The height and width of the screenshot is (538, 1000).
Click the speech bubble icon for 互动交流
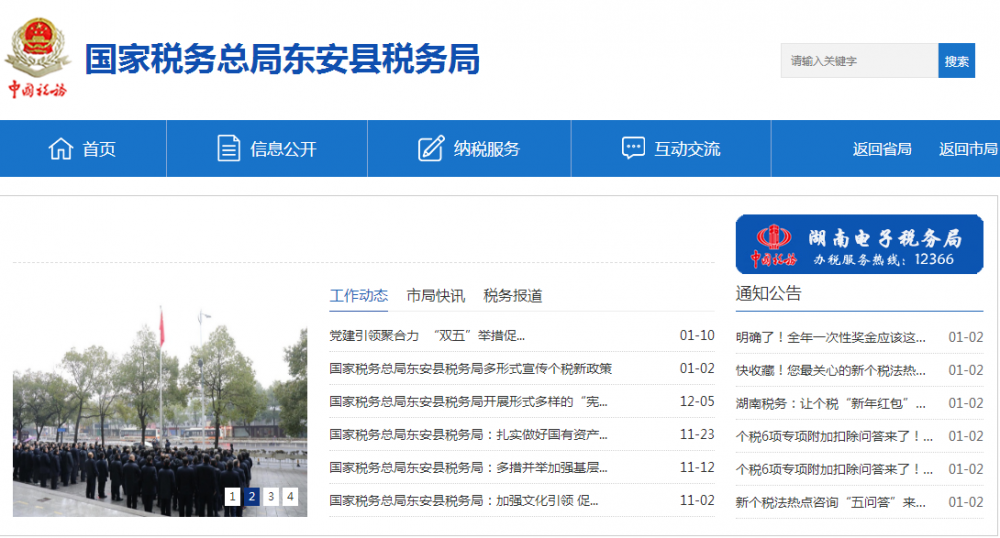click(633, 149)
